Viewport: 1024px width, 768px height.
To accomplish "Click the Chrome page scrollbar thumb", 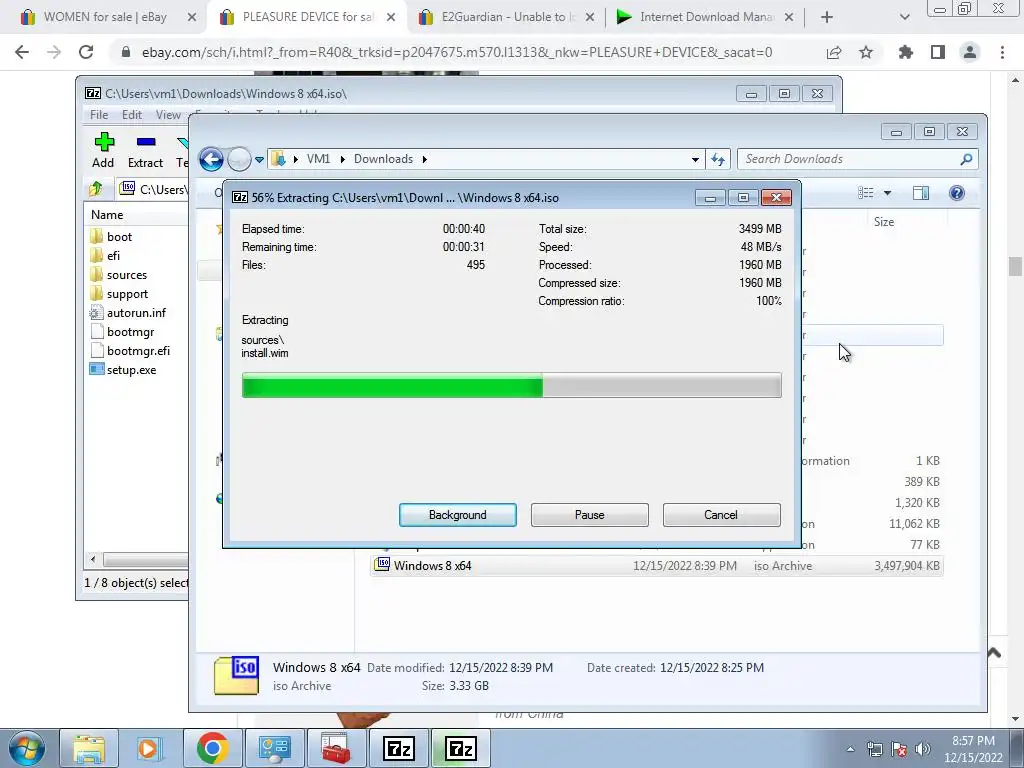I will point(1015,266).
